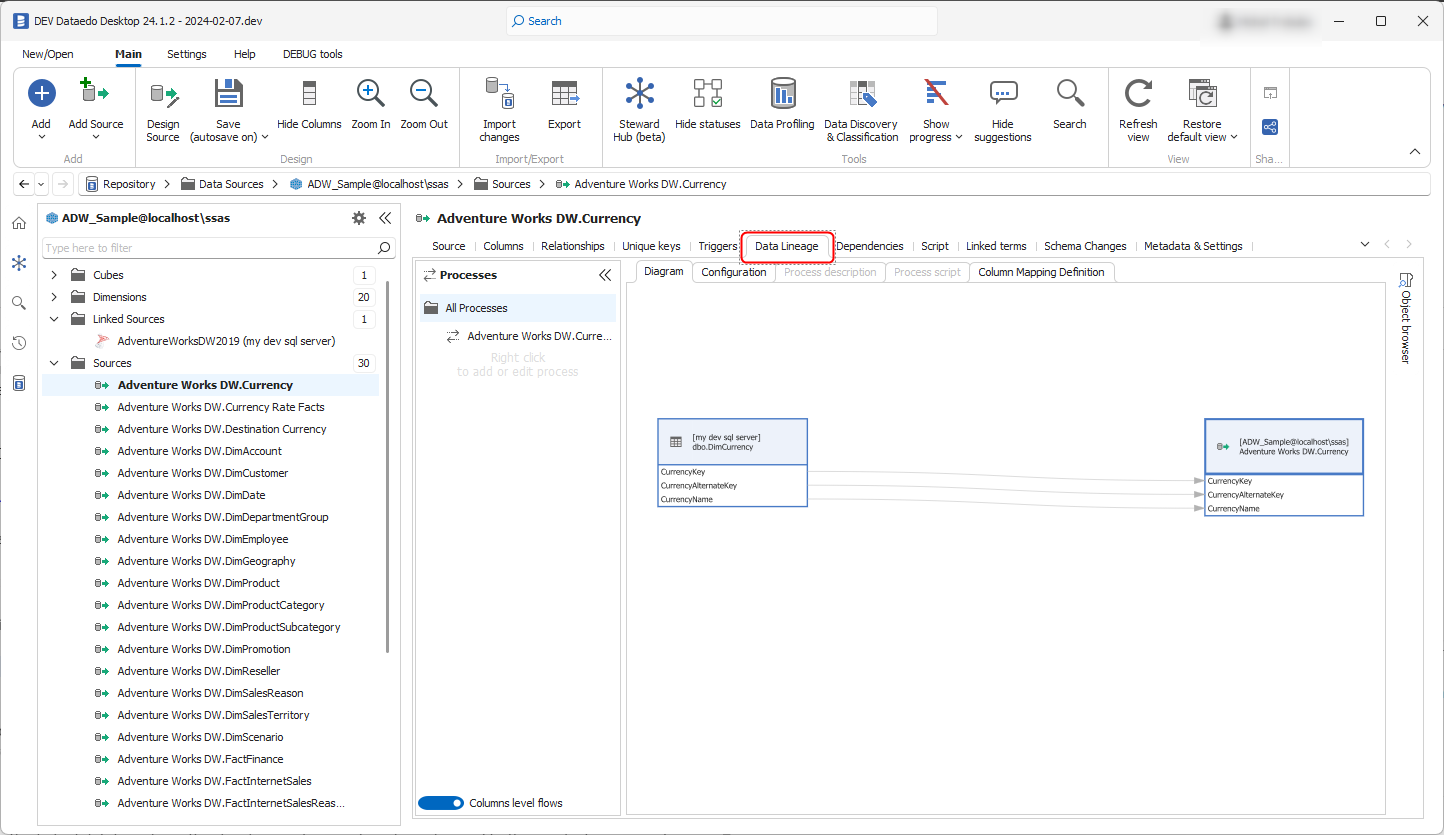
Task: Collapse the Processes panel
Action: click(x=605, y=275)
